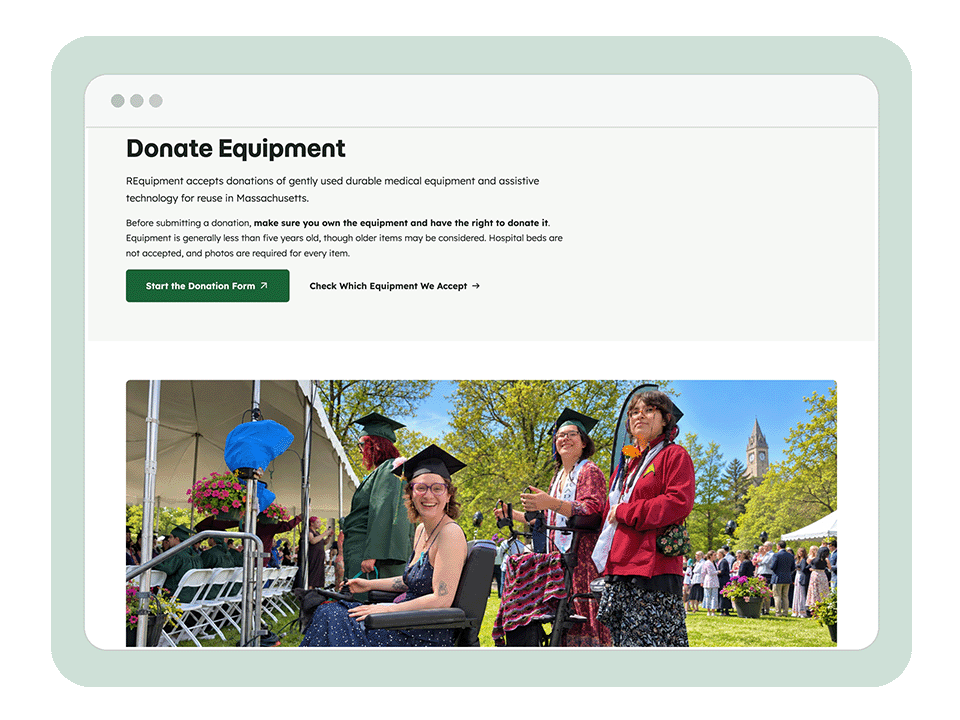
Task: Click the graduation ceremony photo
Action: pos(481,513)
